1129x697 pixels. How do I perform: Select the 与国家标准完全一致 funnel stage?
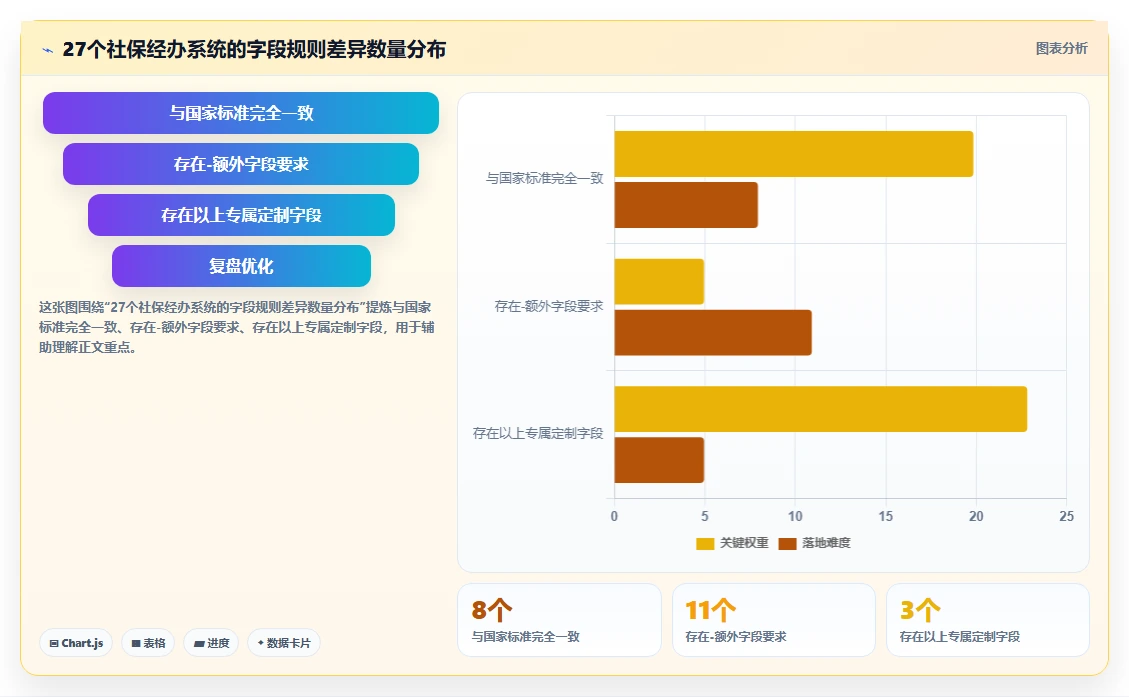click(240, 113)
